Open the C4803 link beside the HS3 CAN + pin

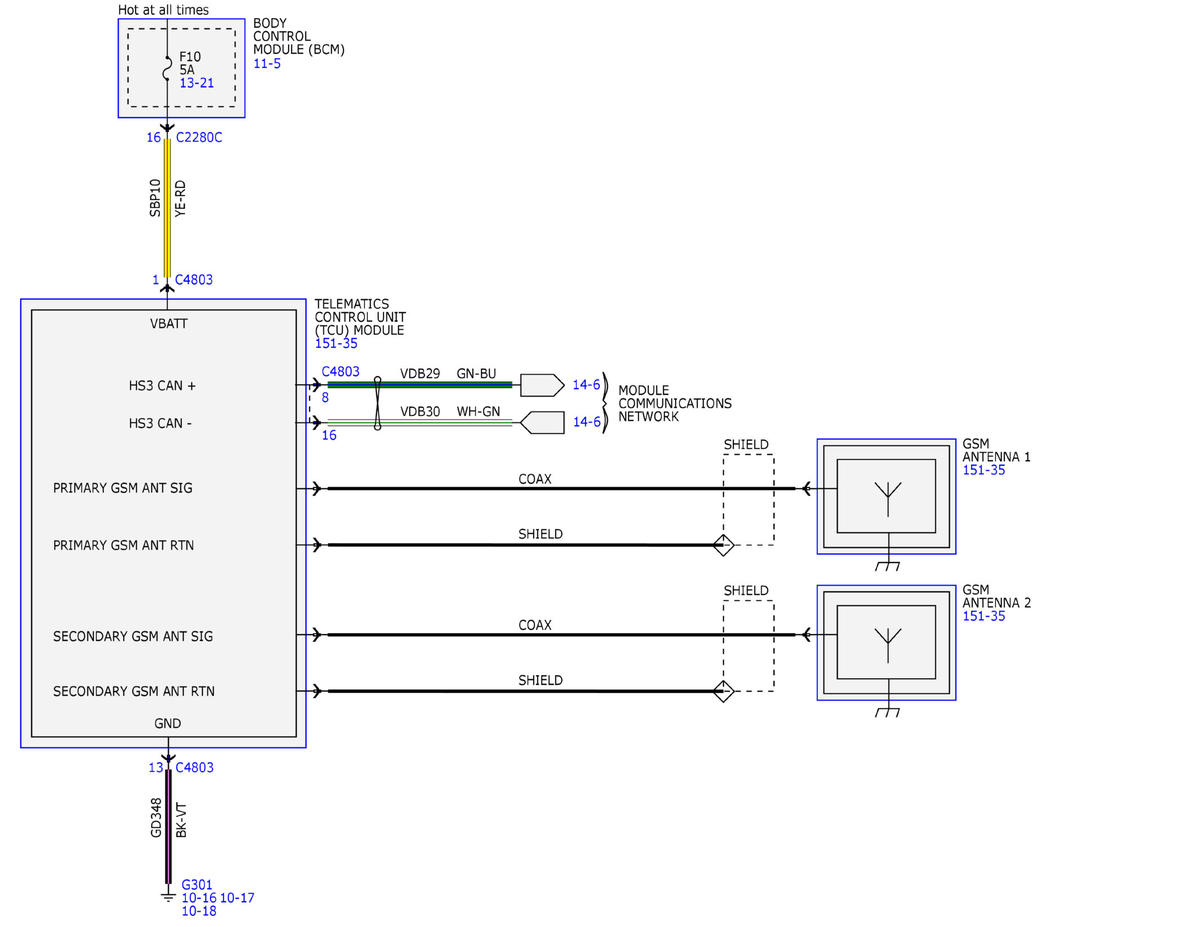coord(341,371)
